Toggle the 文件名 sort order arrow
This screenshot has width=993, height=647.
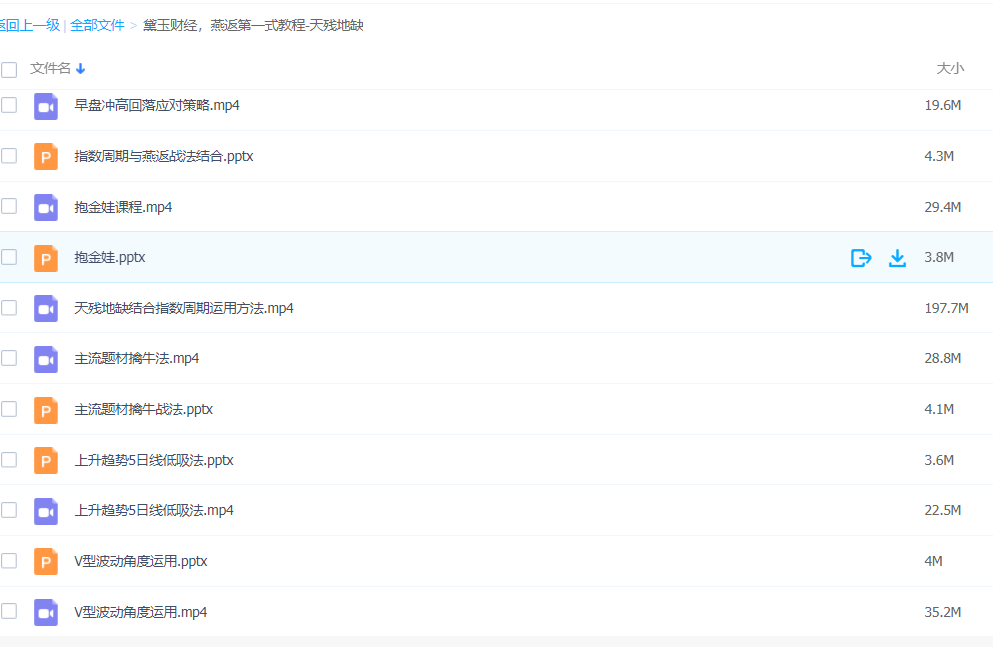click(79, 69)
